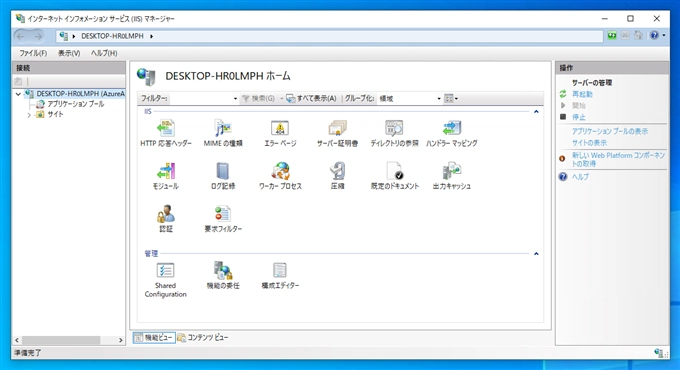Click the scroll left arrow in 接続 pane
The height and width of the screenshot is (370, 680).
(17, 340)
